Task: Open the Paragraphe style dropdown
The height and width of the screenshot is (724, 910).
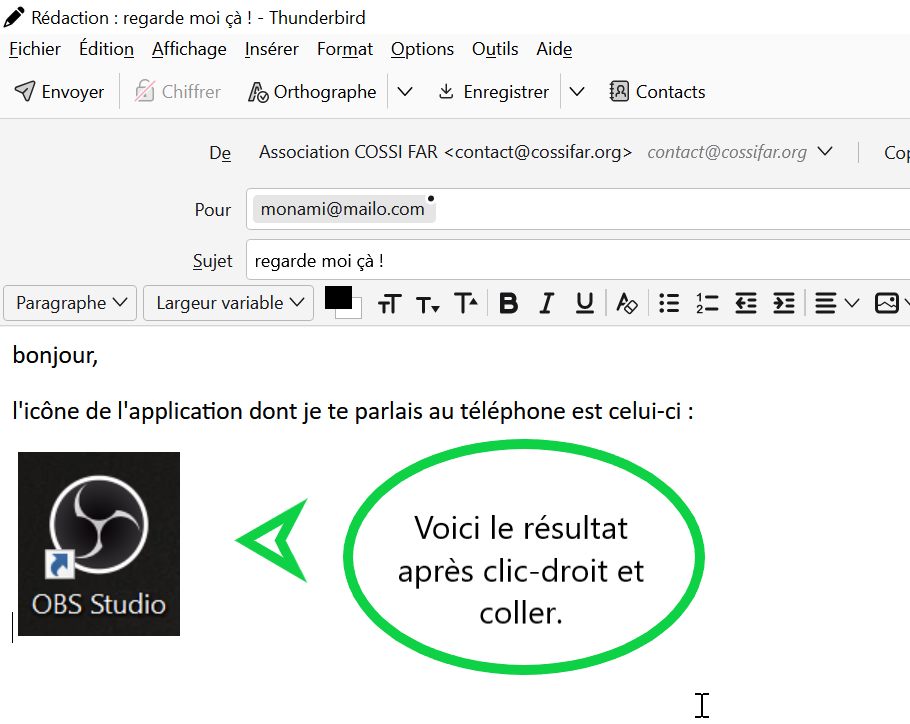Action: coord(71,303)
